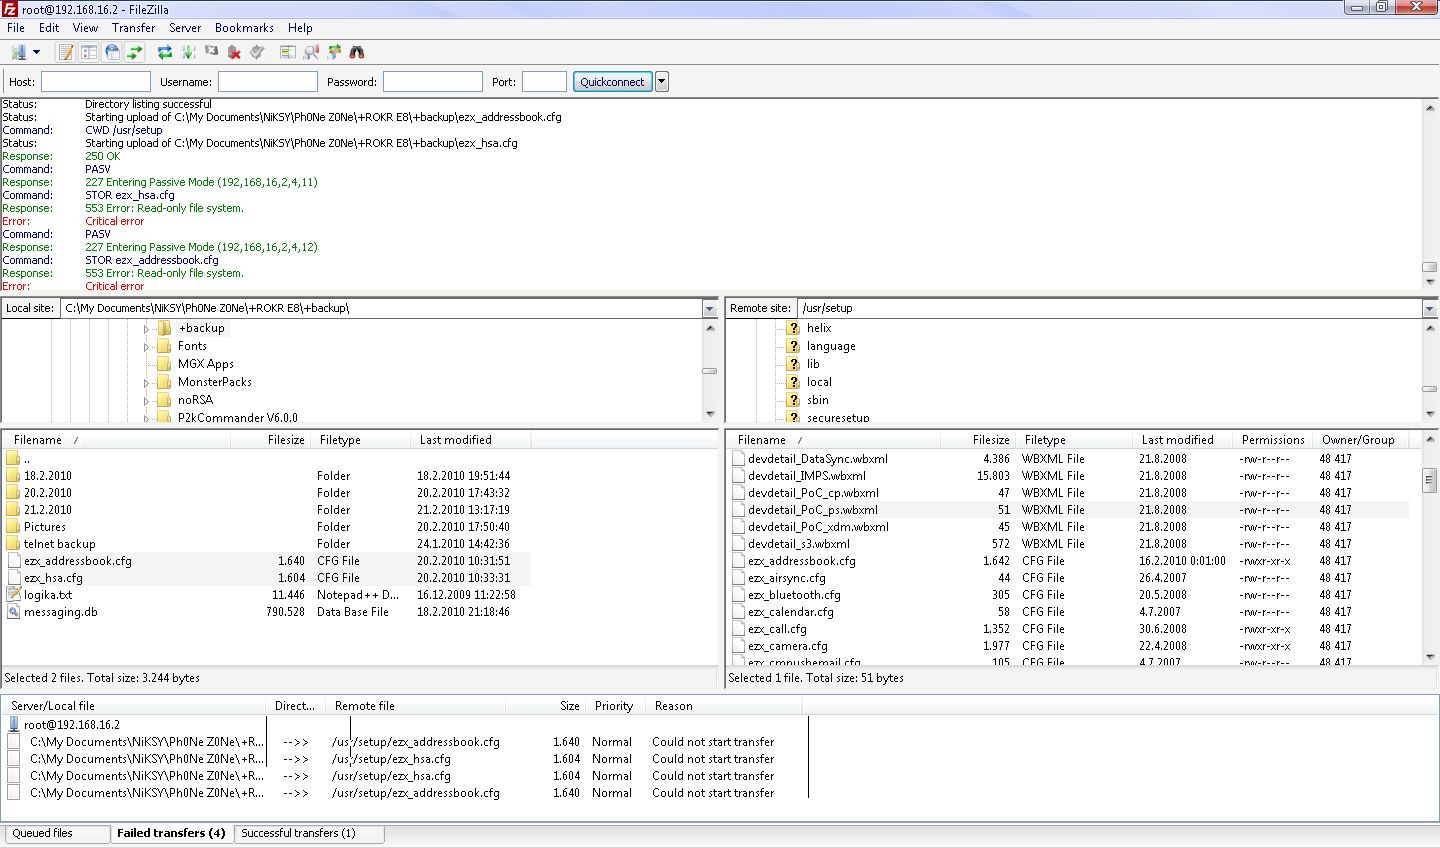This screenshot has width=1440, height=848.
Task: Toggle synchronized browsing icon
Action: [x=334, y=52]
